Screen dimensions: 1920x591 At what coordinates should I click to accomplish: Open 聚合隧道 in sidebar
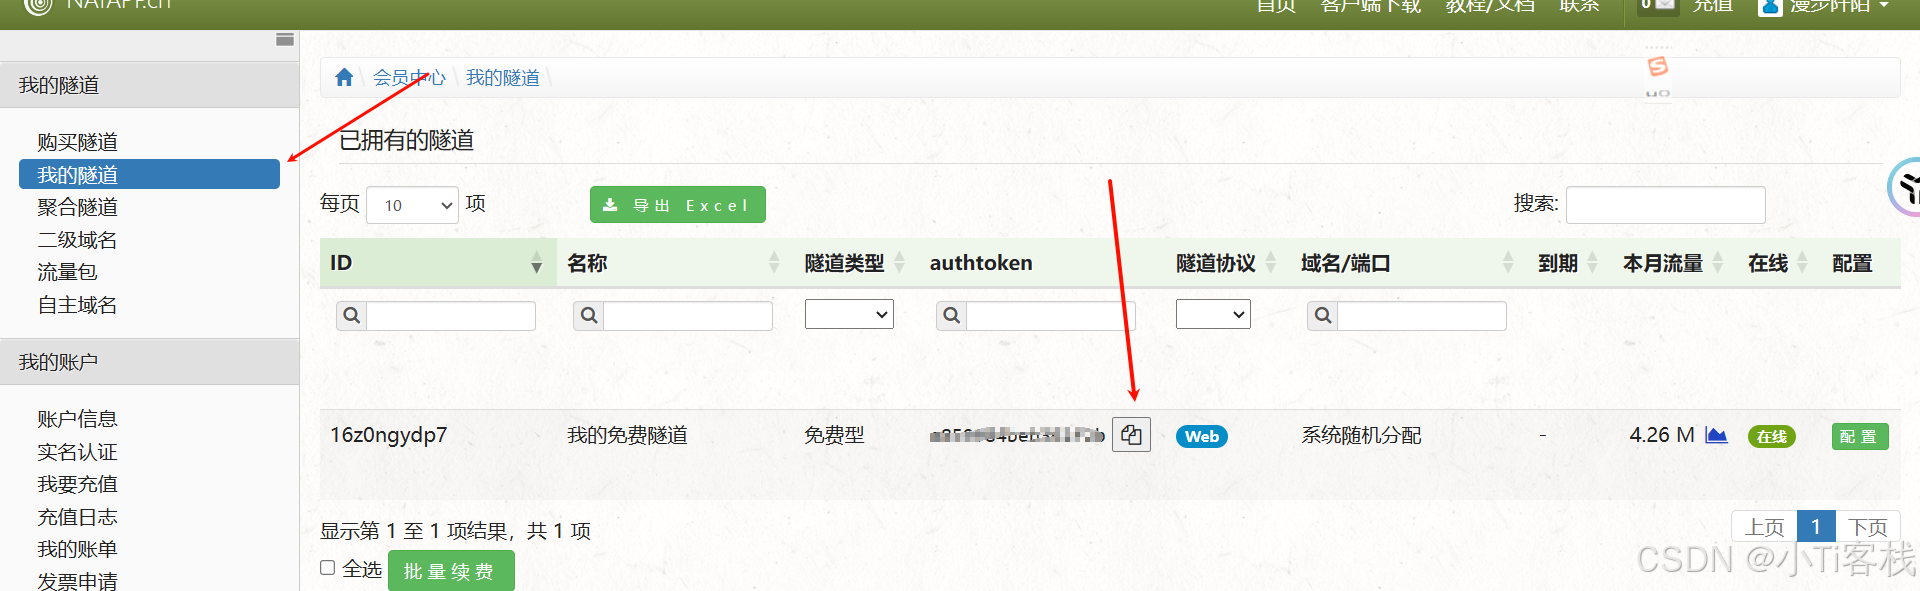[x=78, y=207]
